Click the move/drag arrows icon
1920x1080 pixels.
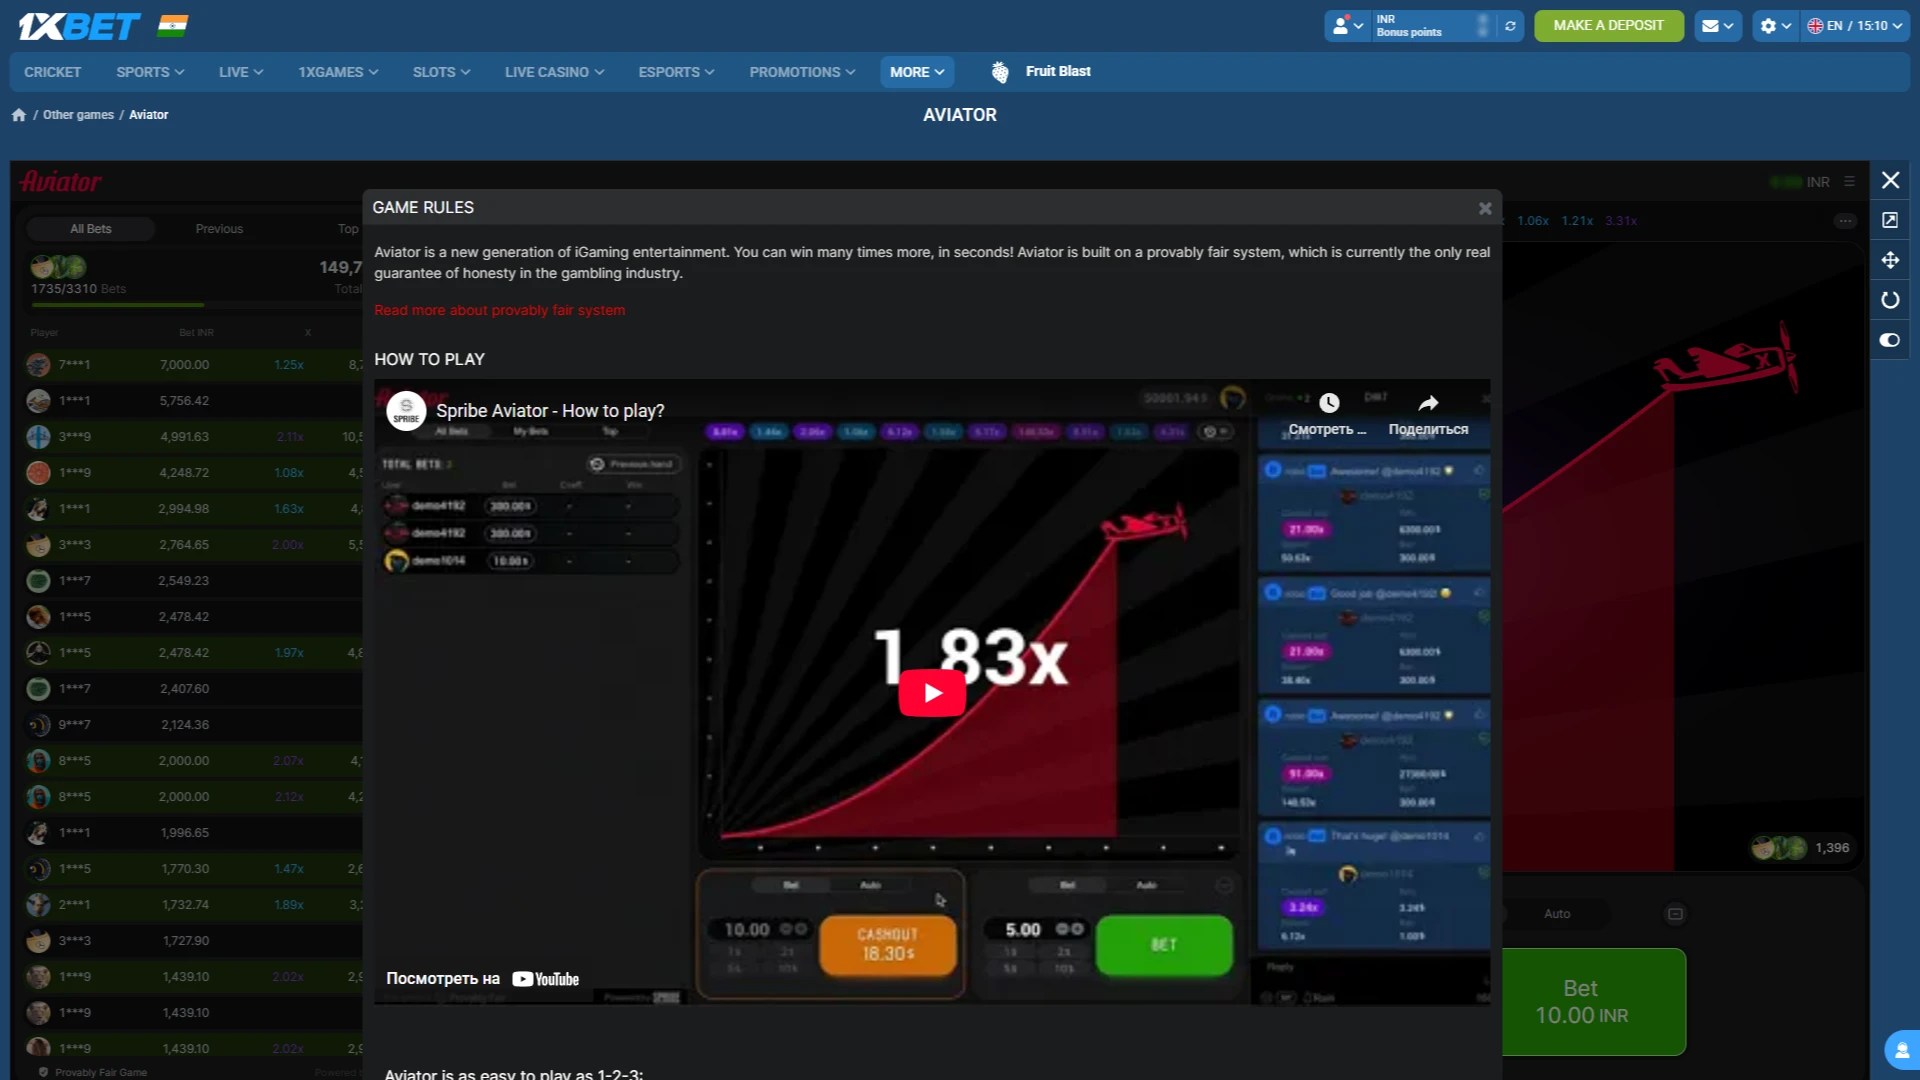pos(1890,260)
